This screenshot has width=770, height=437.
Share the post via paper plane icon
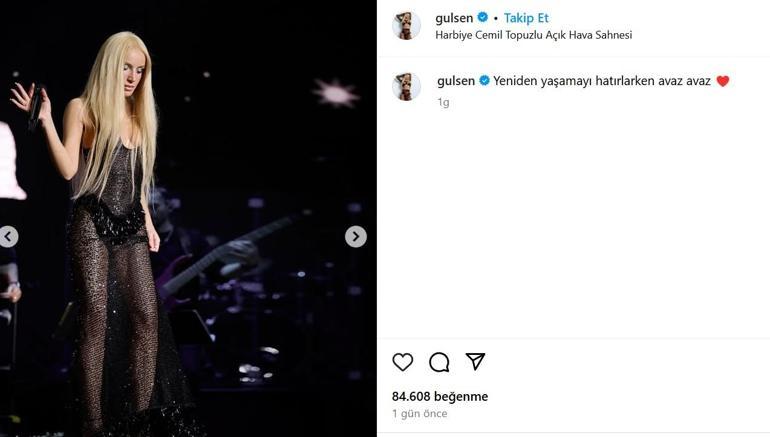[475, 361]
